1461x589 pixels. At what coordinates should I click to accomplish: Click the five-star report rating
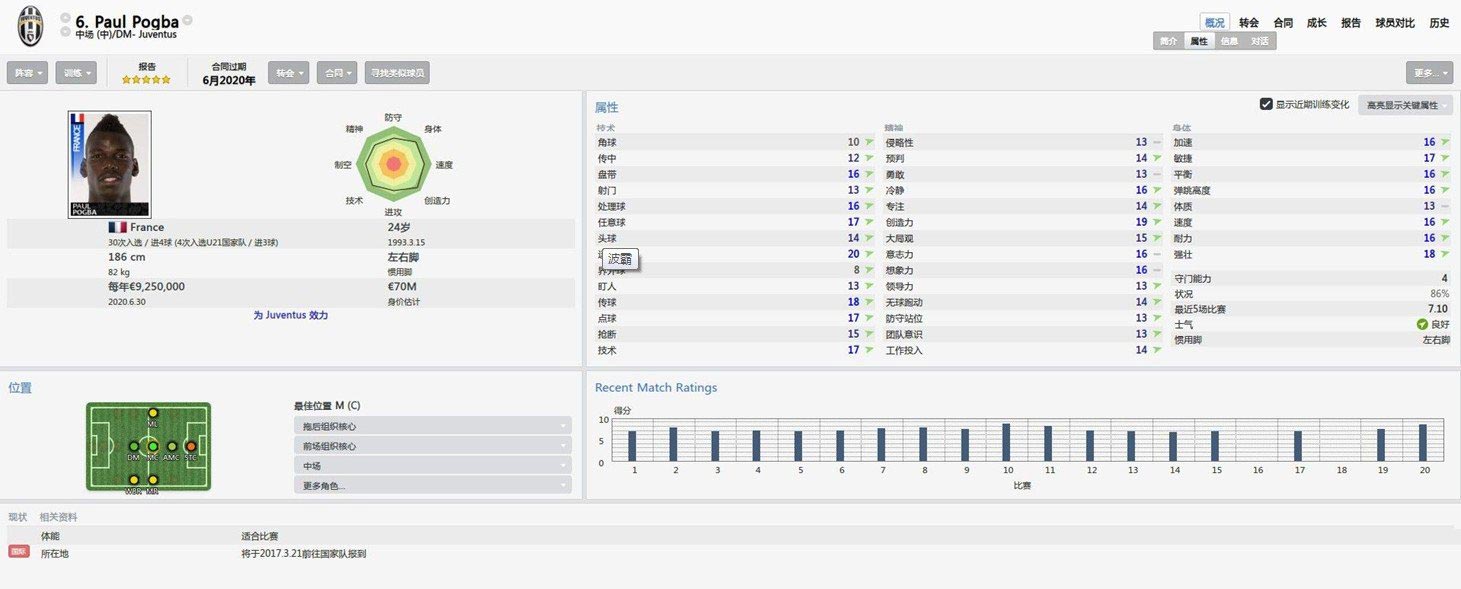147,79
